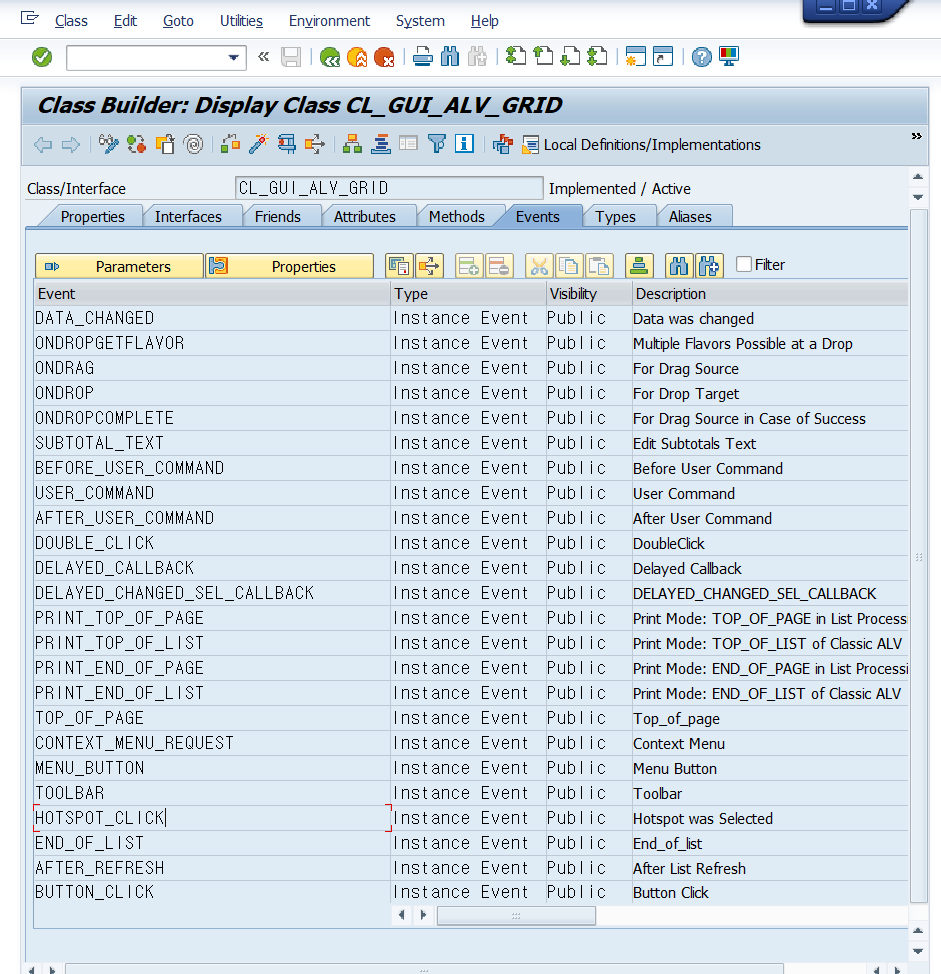Click the events table horizontal scrollbar thumb
This screenshot has width=941, height=974.
[x=516, y=916]
